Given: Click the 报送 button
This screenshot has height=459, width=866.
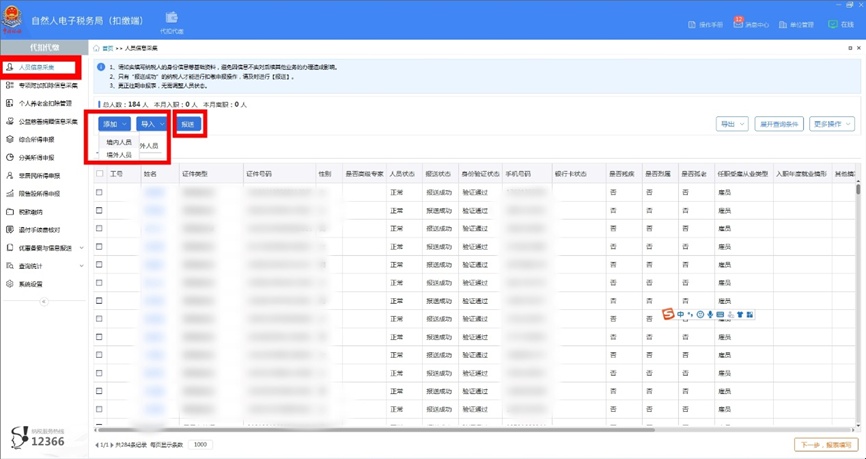Looking at the screenshot, I should click(189, 124).
